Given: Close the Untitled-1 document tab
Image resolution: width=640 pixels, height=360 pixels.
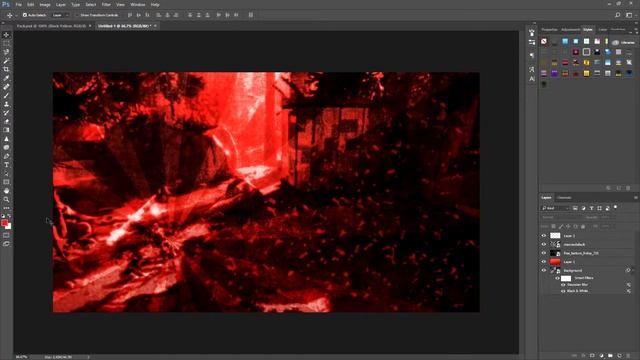Looking at the screenshot, I should [155, 26].
